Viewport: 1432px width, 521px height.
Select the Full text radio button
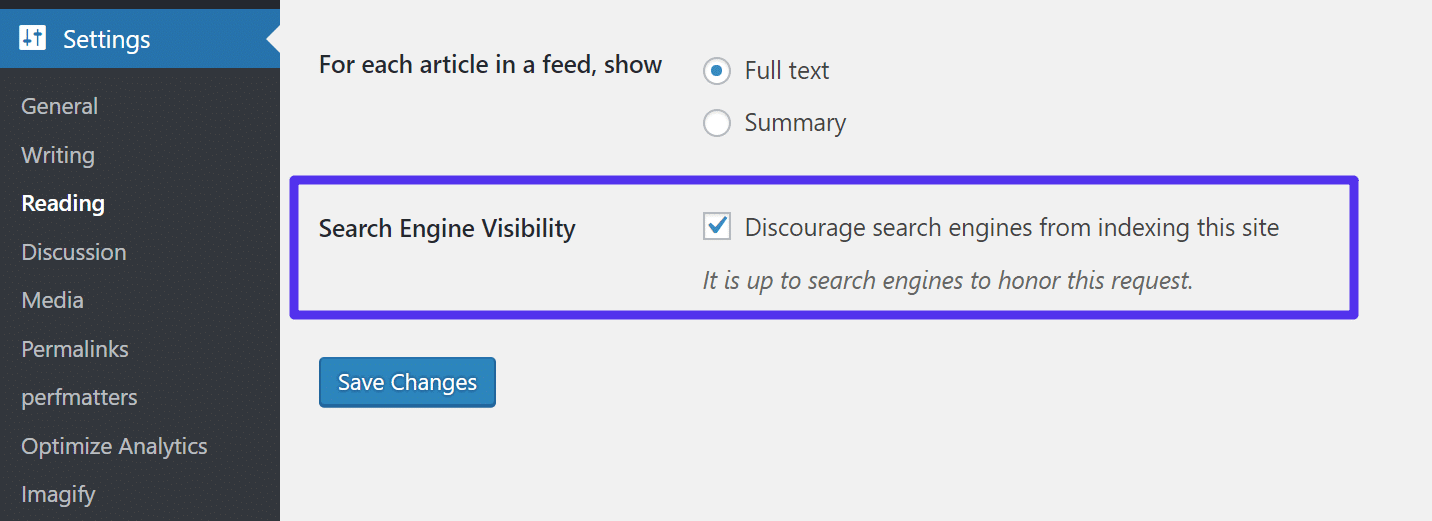tap(717, 71)
